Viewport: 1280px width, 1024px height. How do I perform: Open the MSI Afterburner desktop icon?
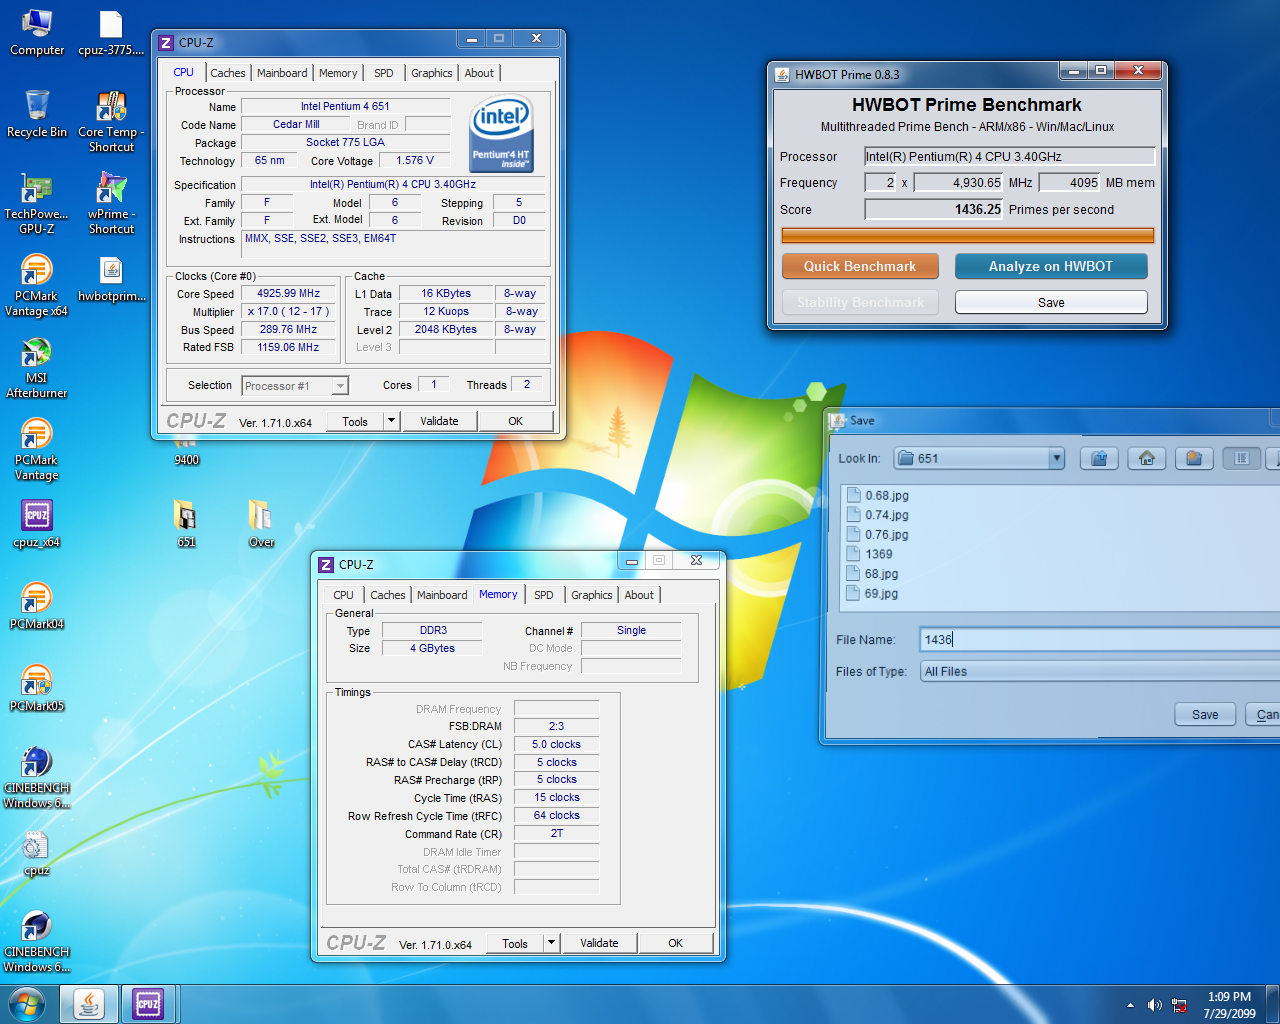[37, 367]
